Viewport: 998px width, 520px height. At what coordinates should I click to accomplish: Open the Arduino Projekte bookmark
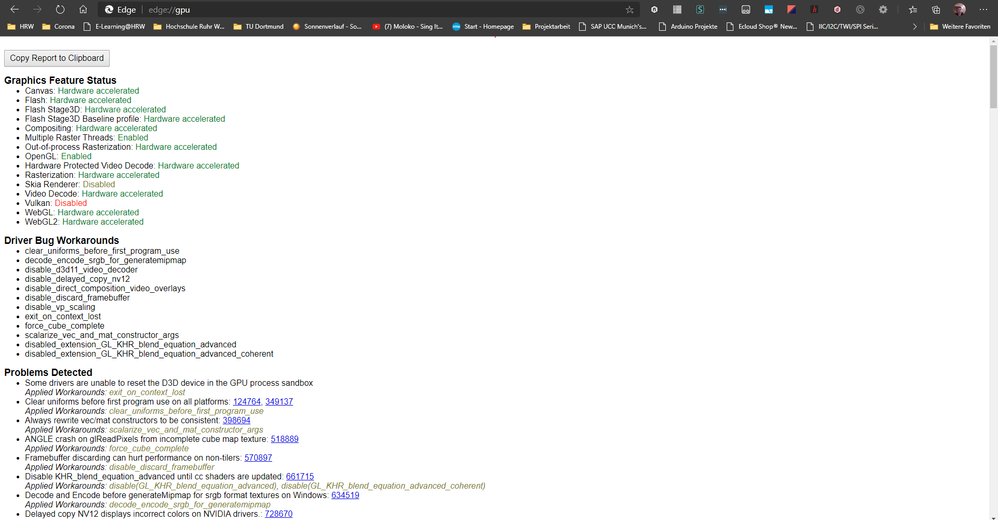[x=687, y=27]
